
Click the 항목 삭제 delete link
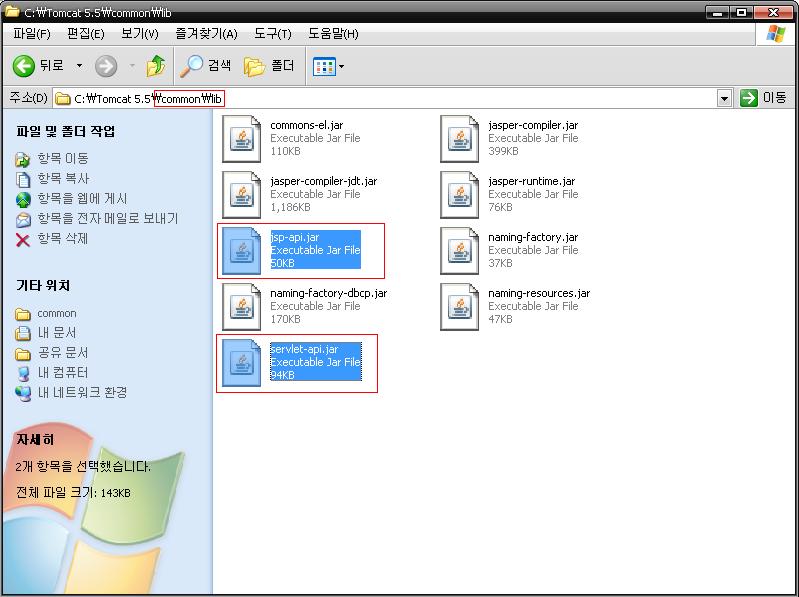click(63, 238)
